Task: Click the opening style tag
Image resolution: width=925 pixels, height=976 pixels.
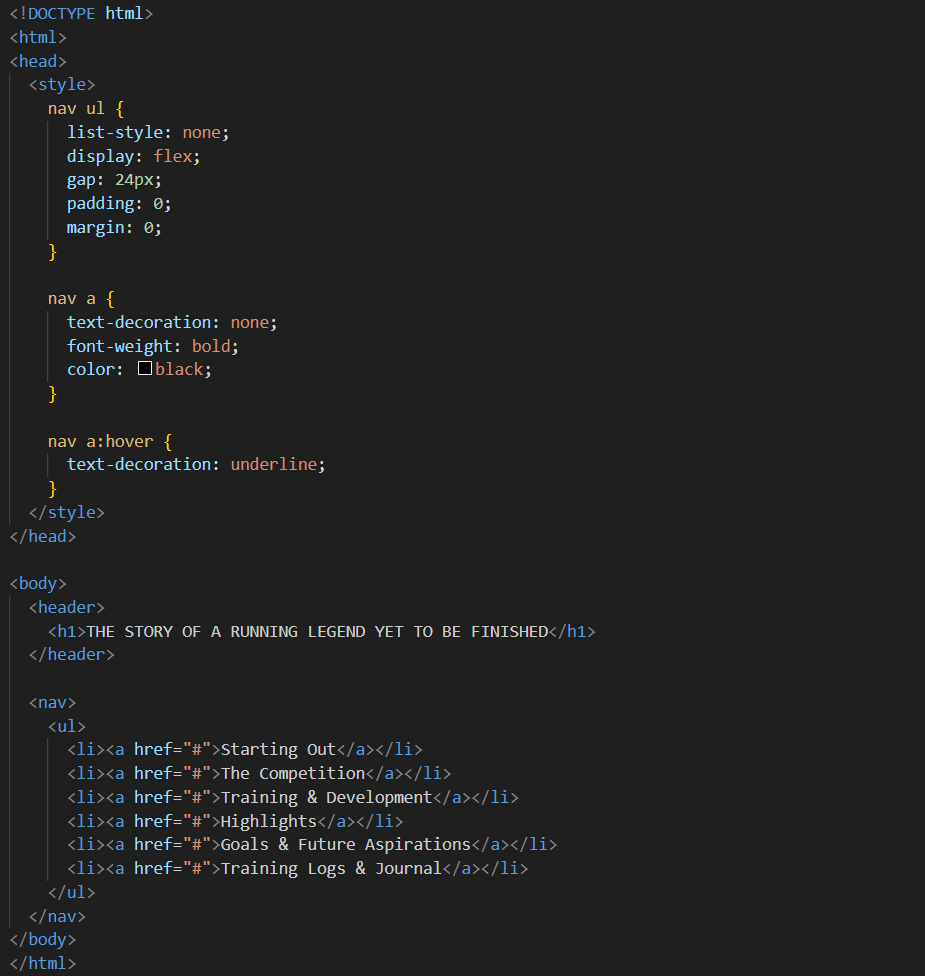Action: click(x=62, y=85)
